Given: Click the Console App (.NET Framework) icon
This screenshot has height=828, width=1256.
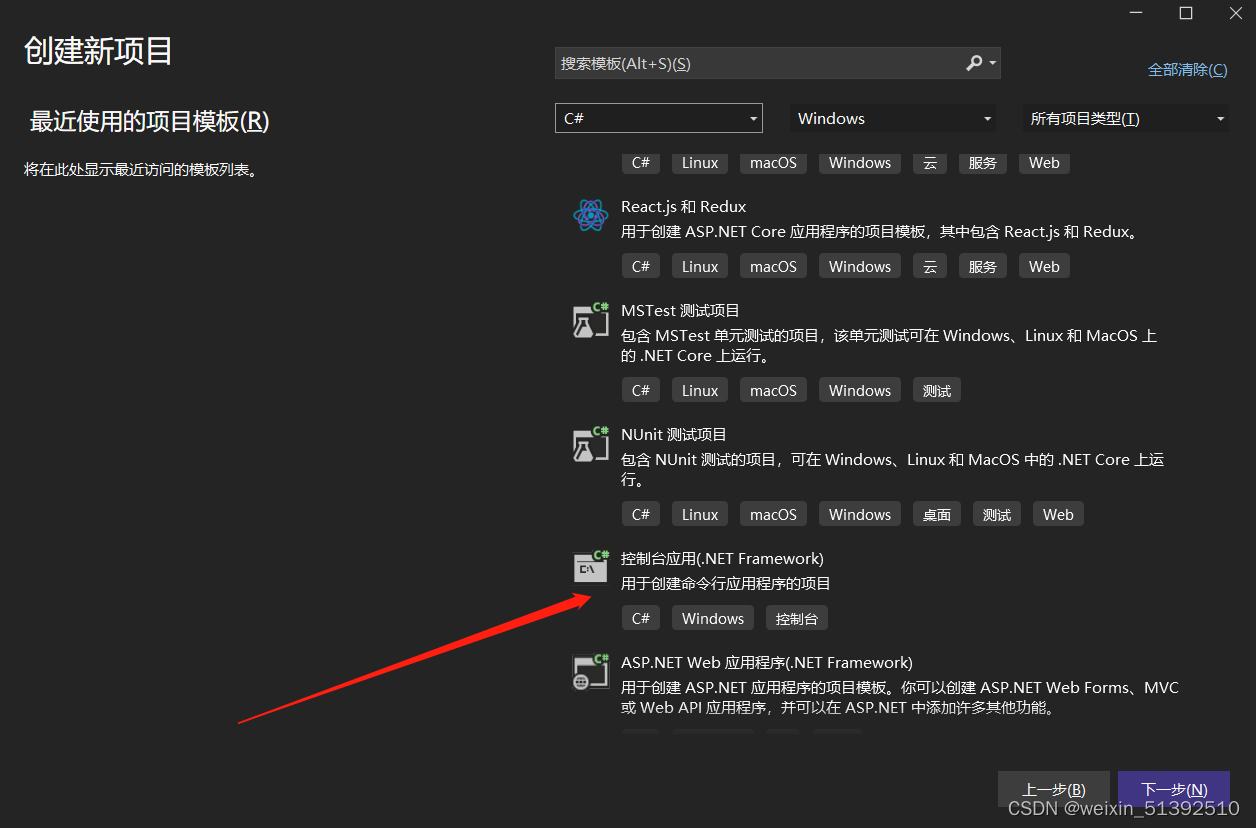Looking at the screenshot, I should (590, 567).
